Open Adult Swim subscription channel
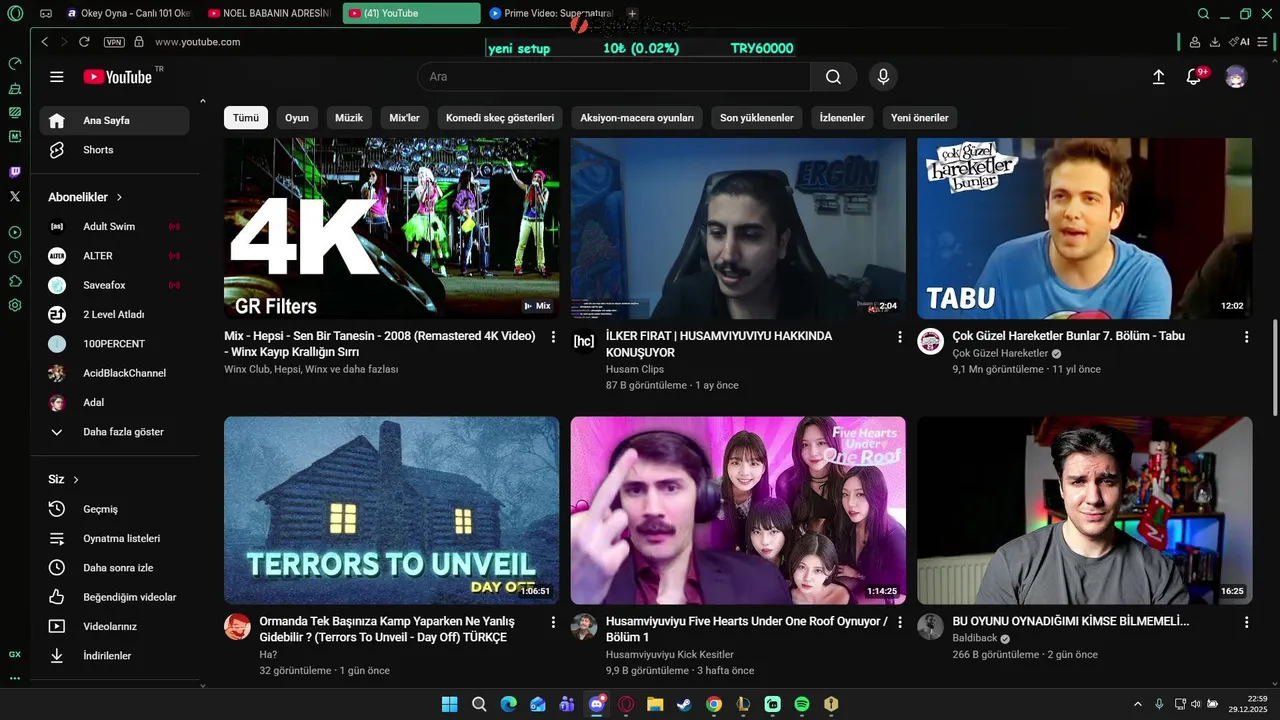 pos(115,227)
